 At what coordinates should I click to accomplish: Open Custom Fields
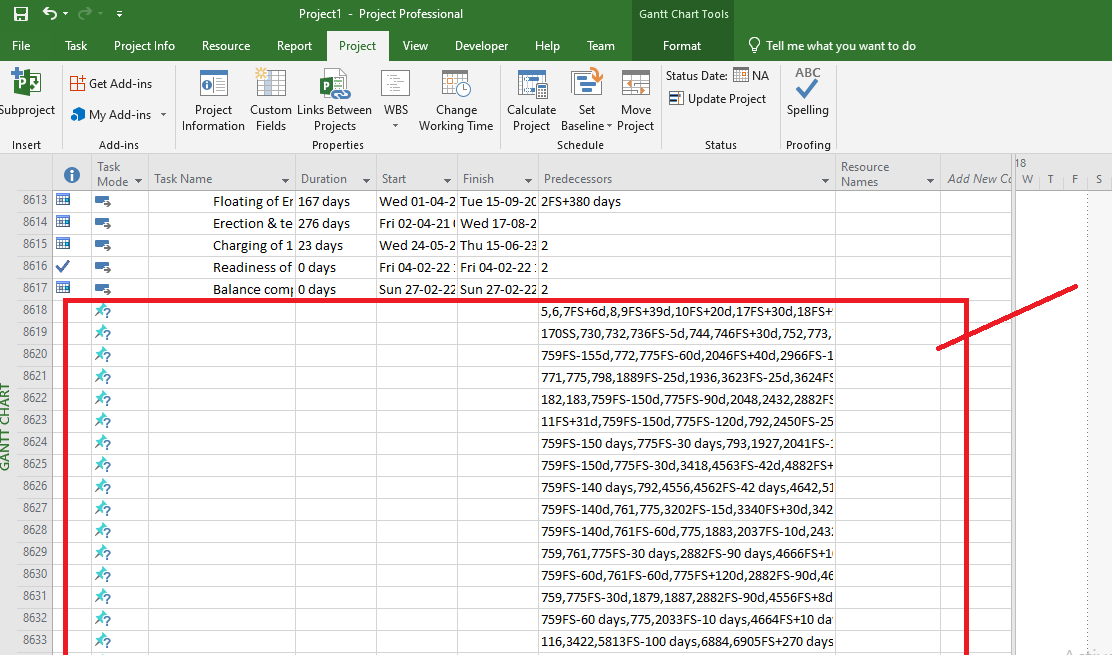pos(270,99)
